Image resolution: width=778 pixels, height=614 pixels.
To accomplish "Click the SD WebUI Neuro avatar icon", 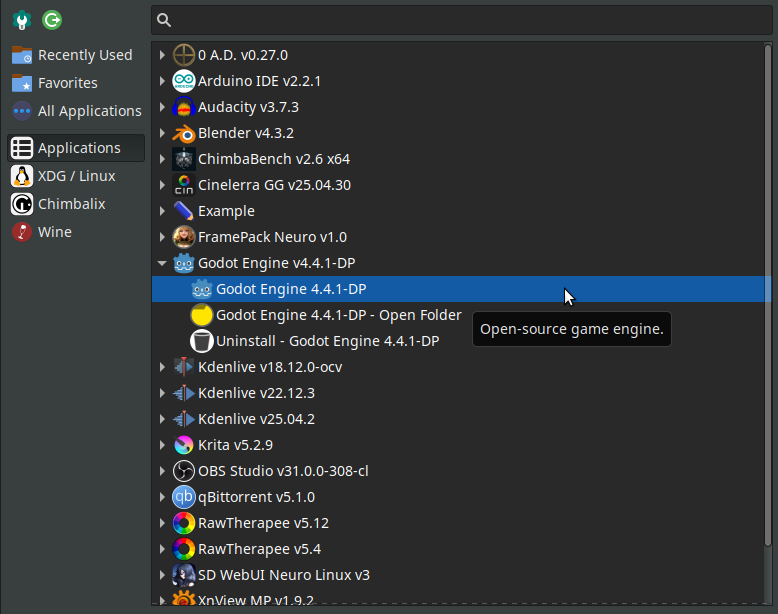I will (184, 575).
